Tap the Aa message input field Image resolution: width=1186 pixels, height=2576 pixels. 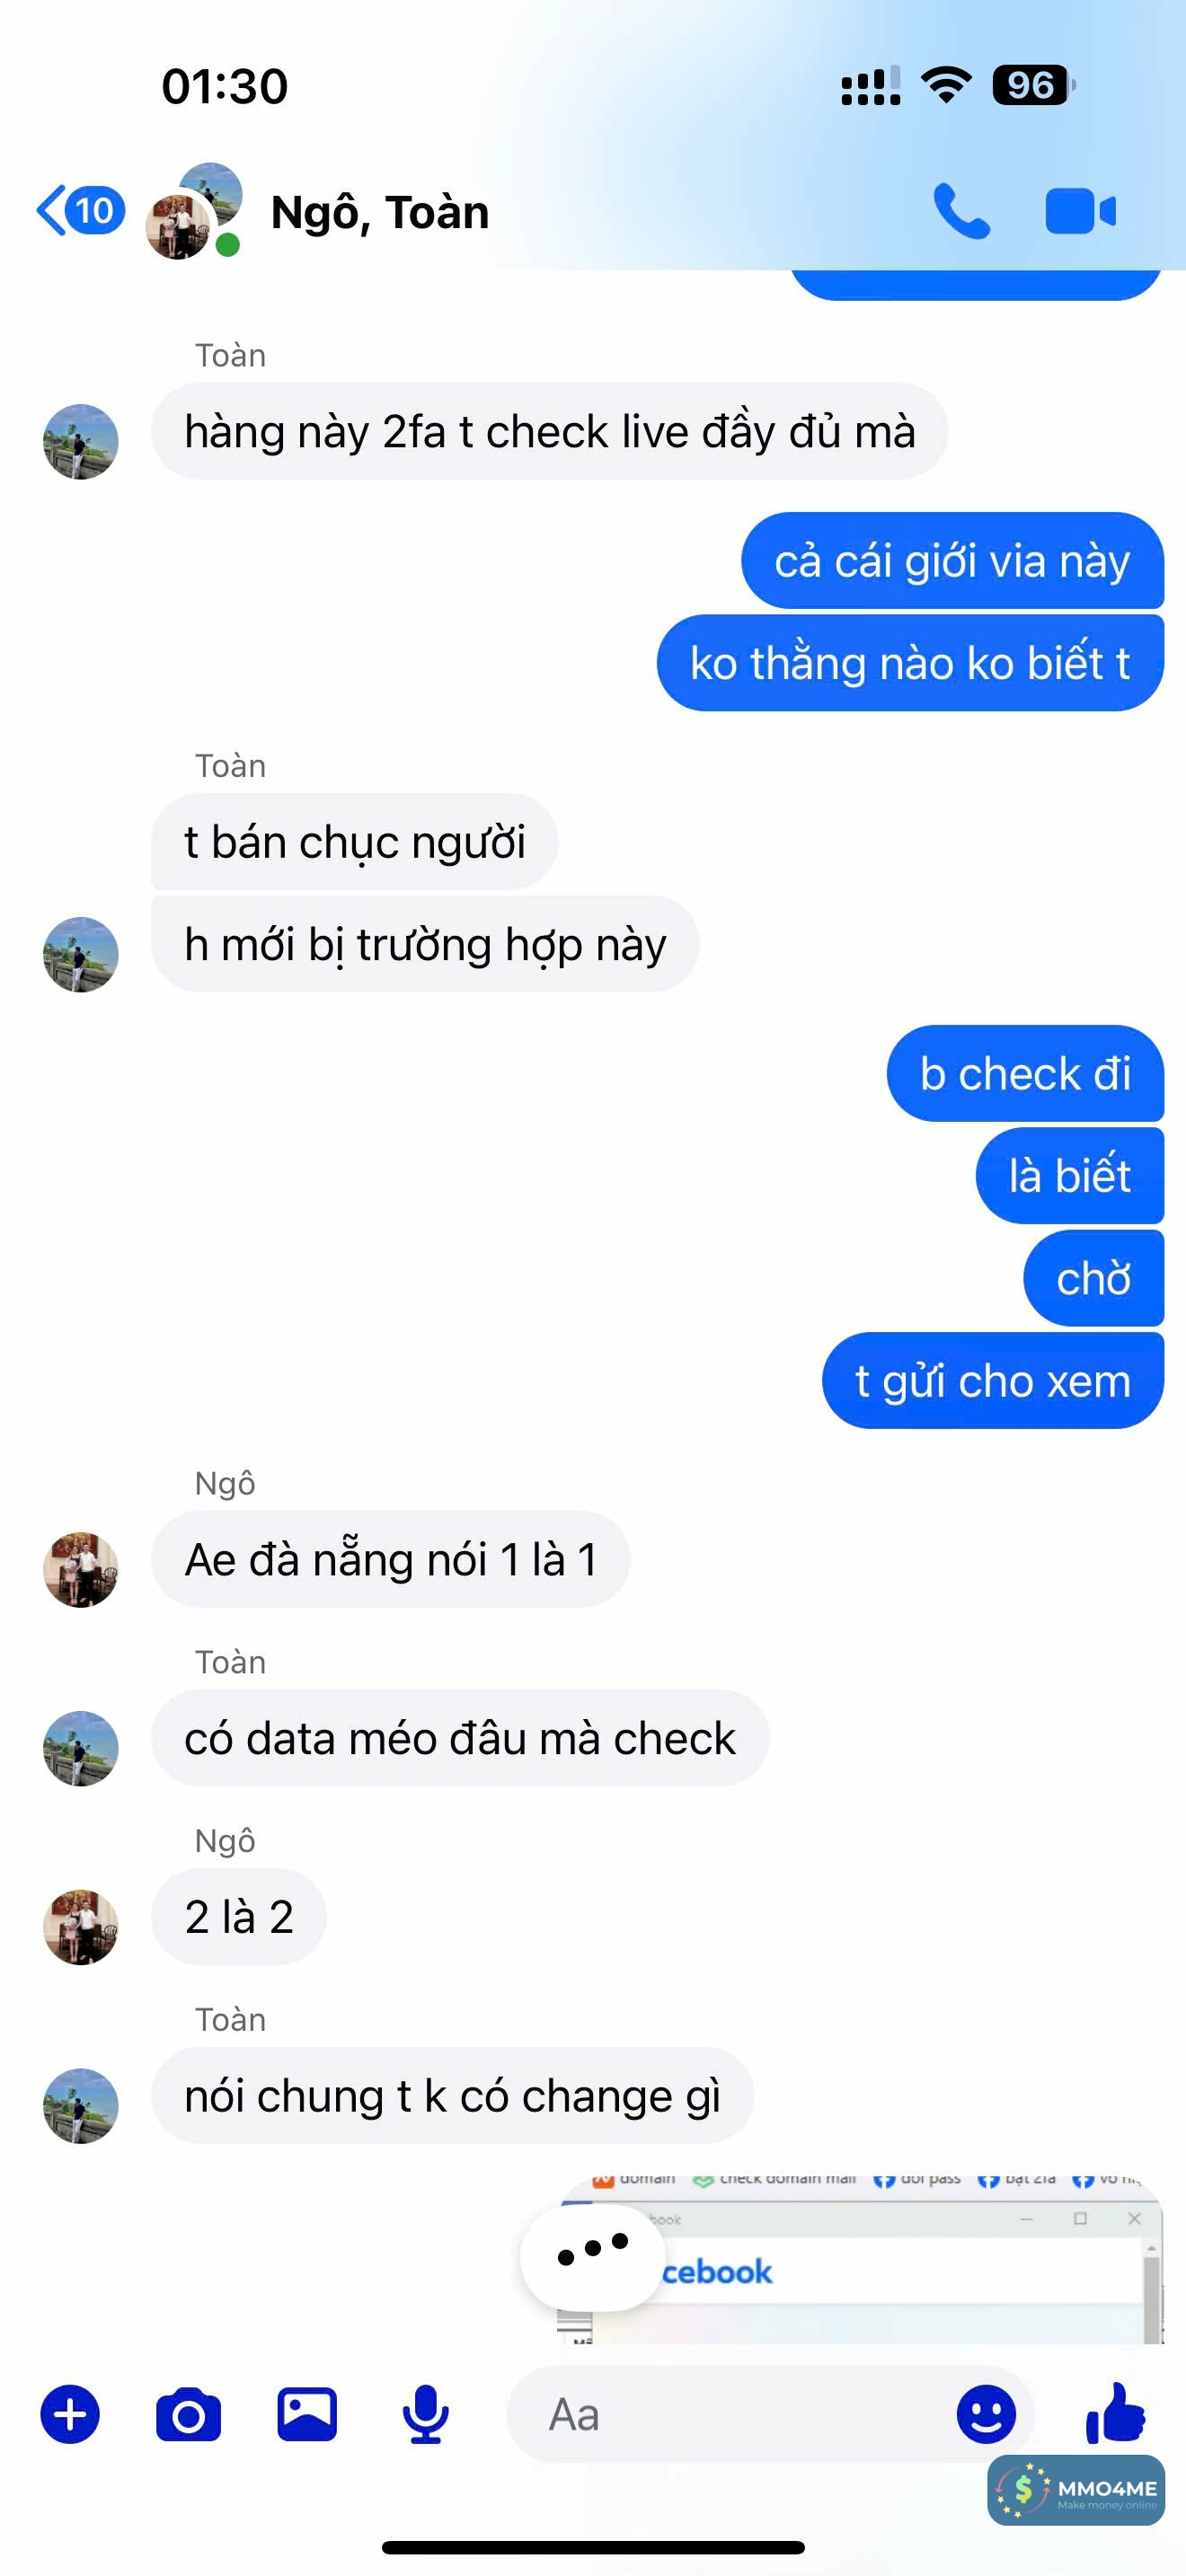770,2414
